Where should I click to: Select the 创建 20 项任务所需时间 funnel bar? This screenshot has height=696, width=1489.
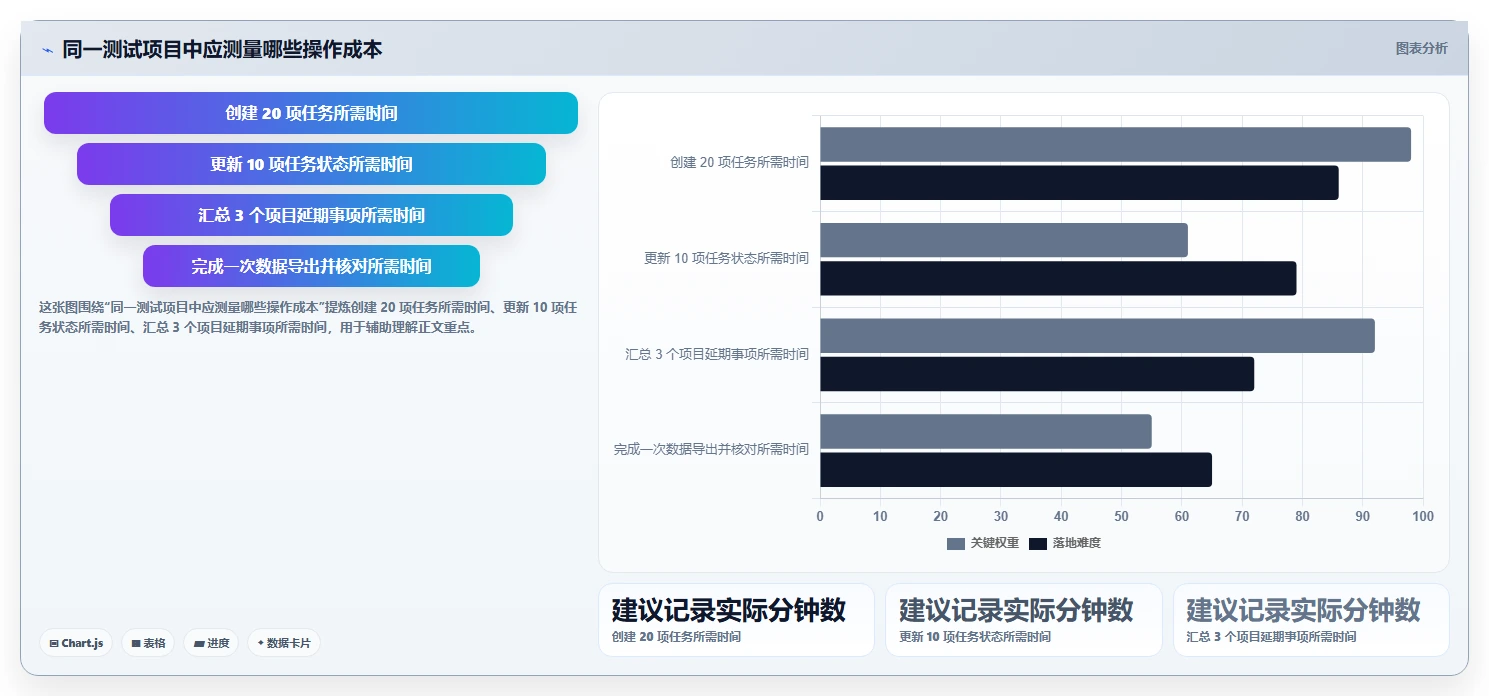(x=311, y=113)
